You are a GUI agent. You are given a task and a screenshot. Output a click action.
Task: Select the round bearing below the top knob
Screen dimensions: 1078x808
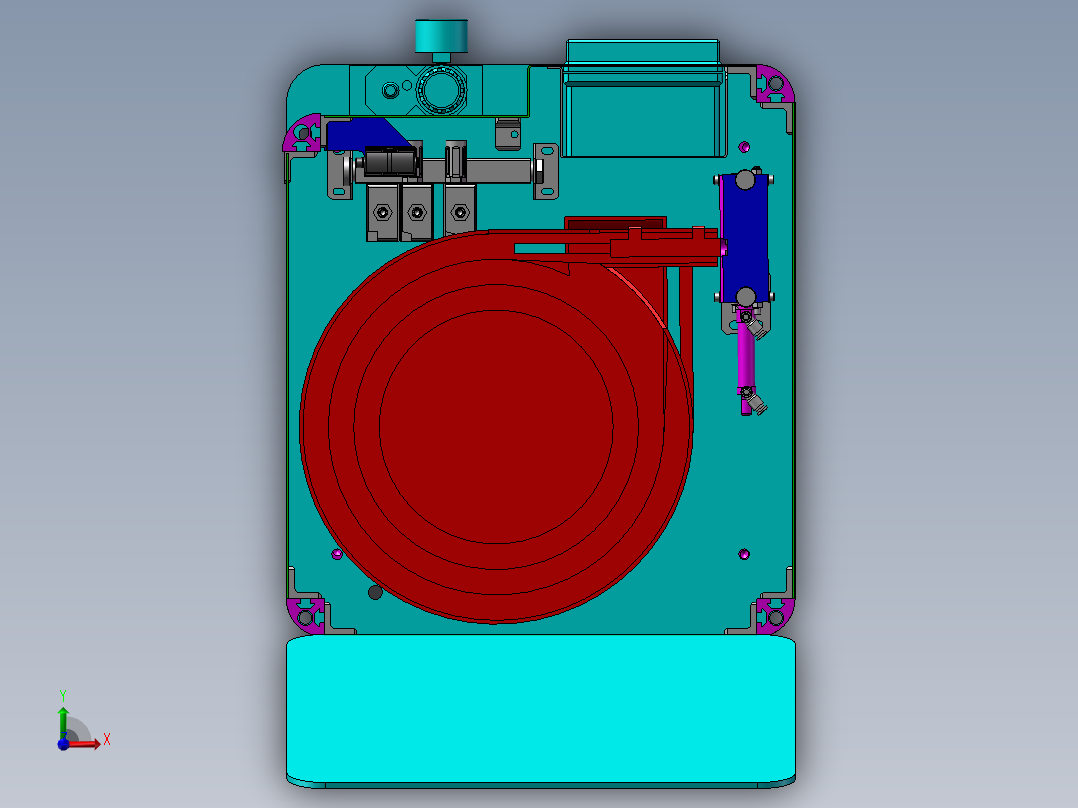tap(441, 90)
